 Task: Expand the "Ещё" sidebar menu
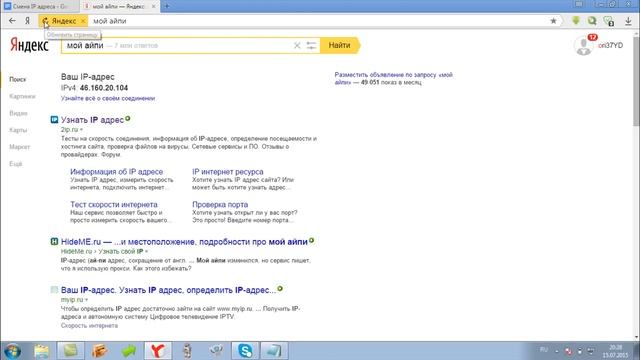coord(16,164)
